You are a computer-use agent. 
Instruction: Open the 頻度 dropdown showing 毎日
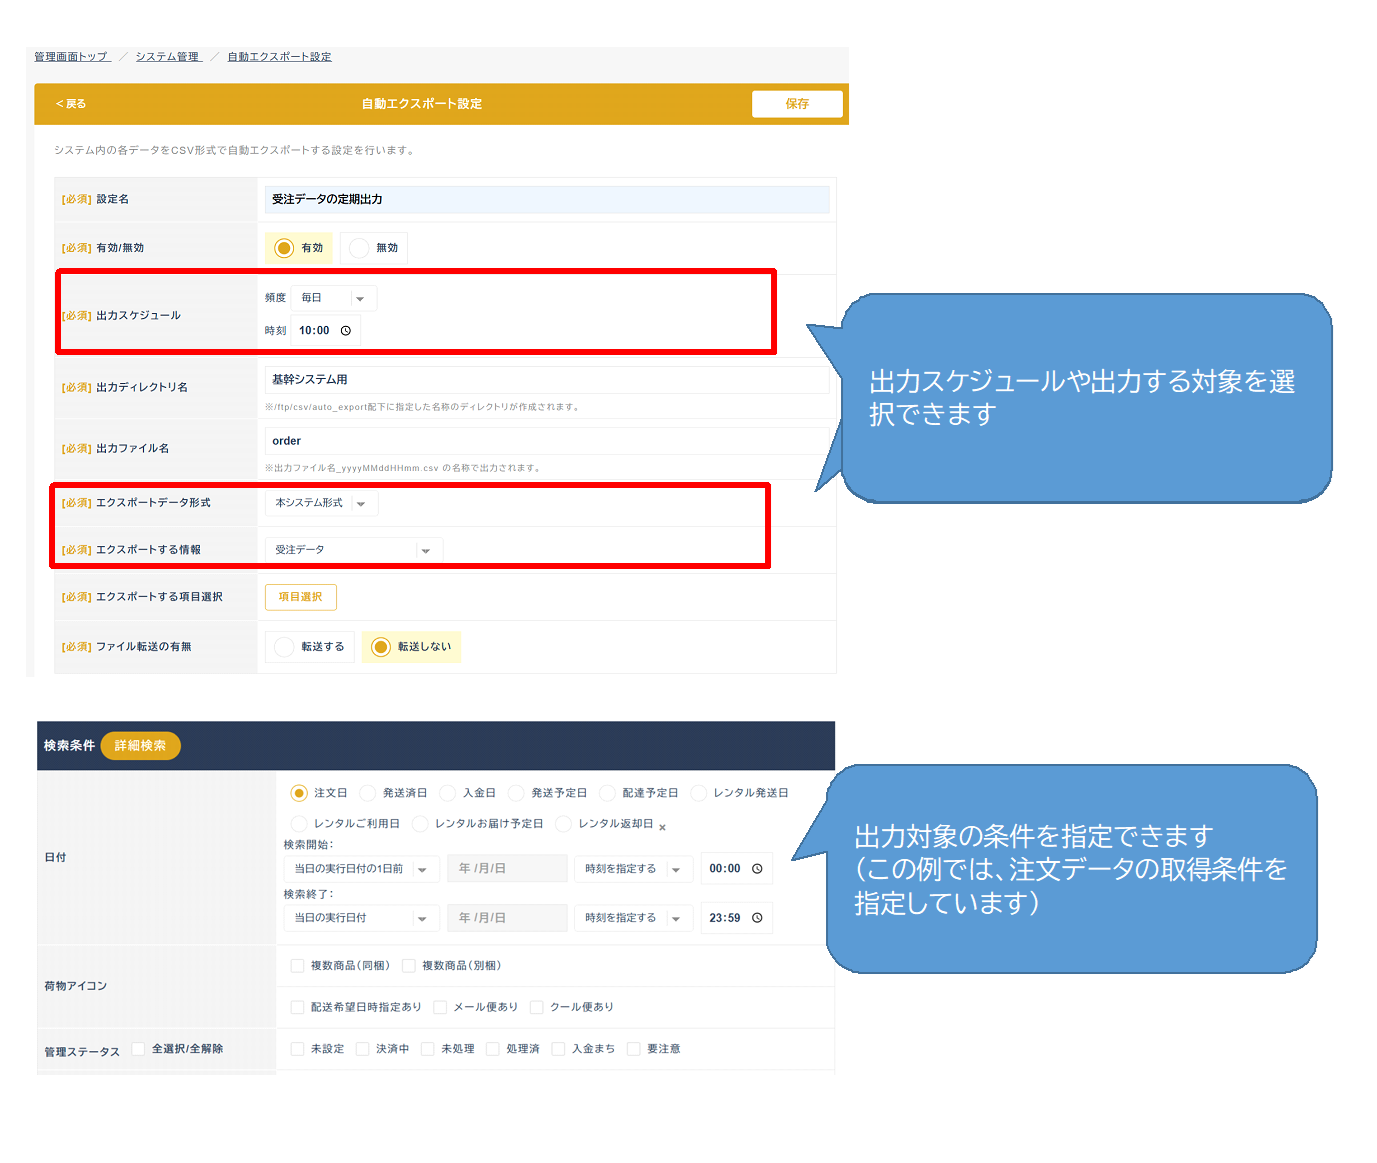(x=334, y=298)
